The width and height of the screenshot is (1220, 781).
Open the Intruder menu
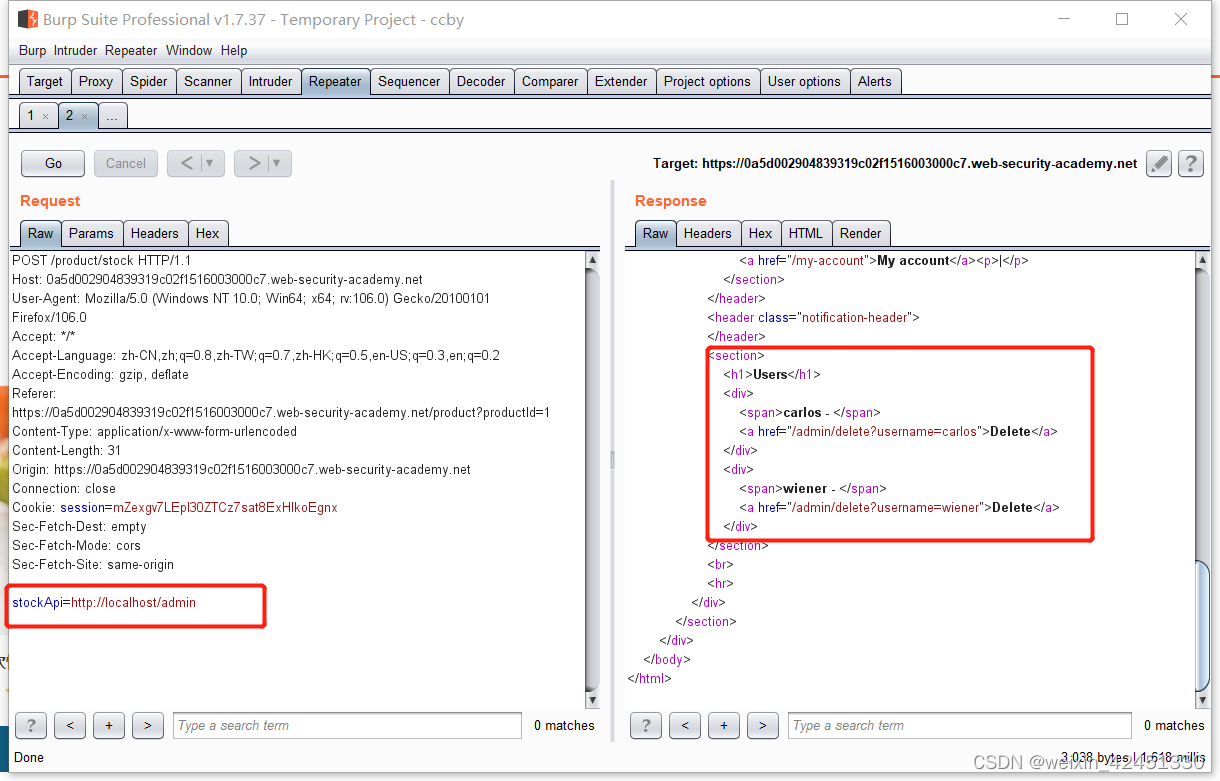click(x=76, y=50)
